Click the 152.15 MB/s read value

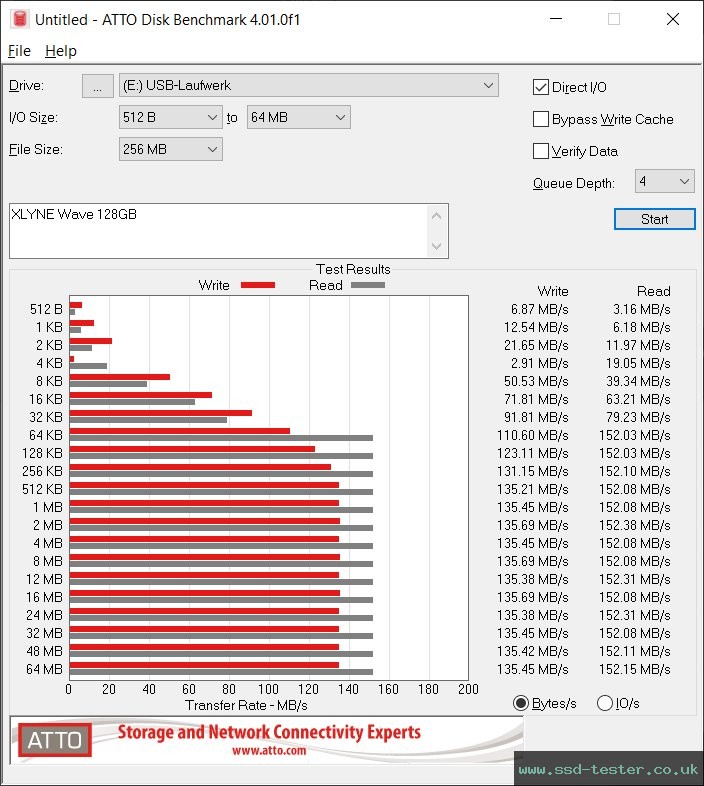635,669
